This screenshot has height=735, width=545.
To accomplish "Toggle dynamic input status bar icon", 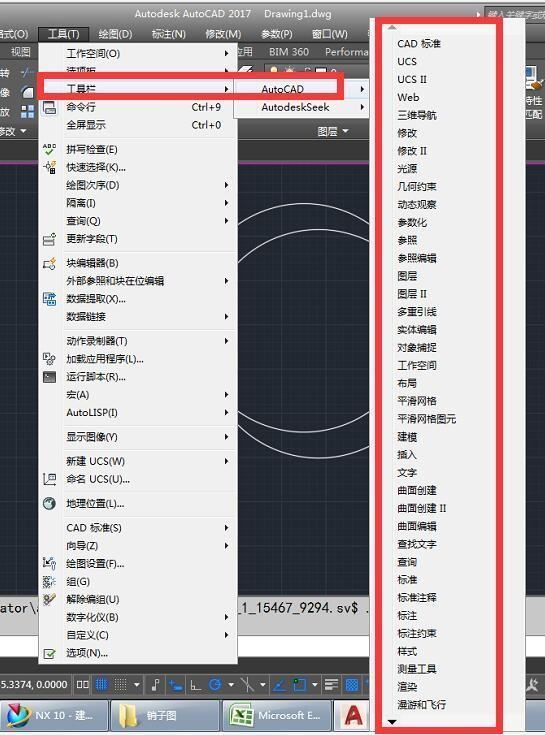I will (176, 685).
